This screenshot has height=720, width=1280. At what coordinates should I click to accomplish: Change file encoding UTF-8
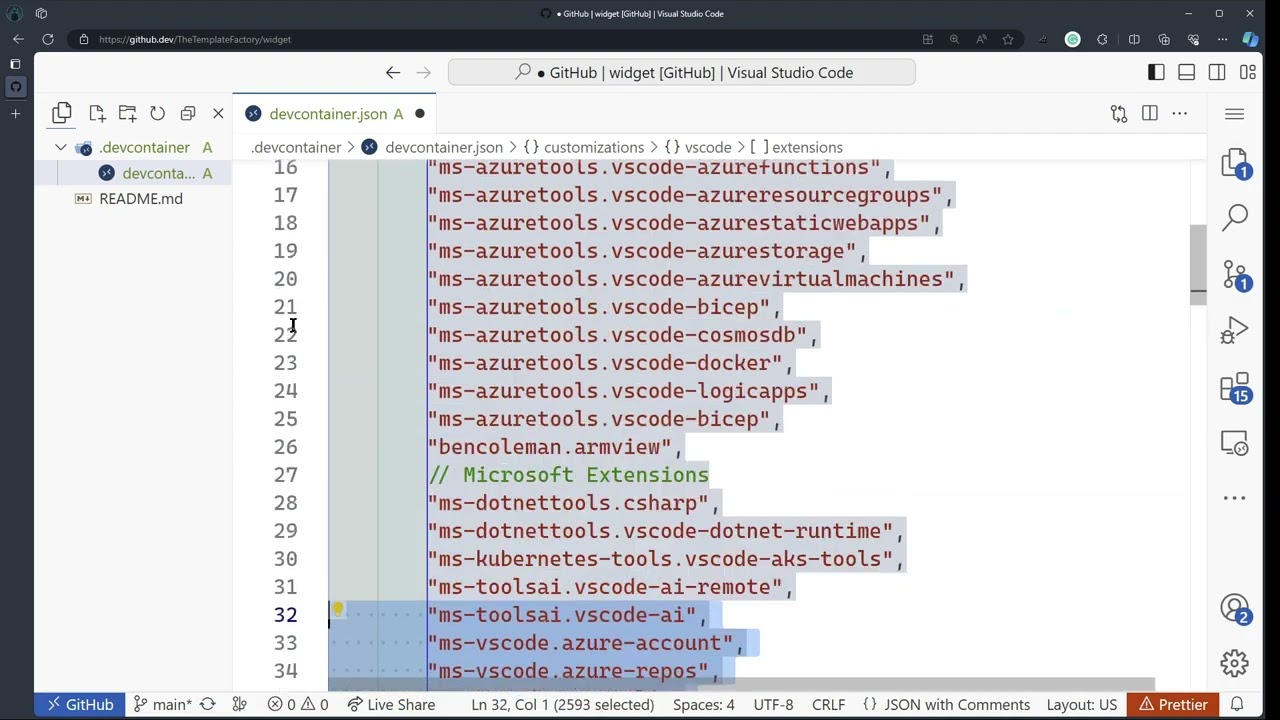773,704
